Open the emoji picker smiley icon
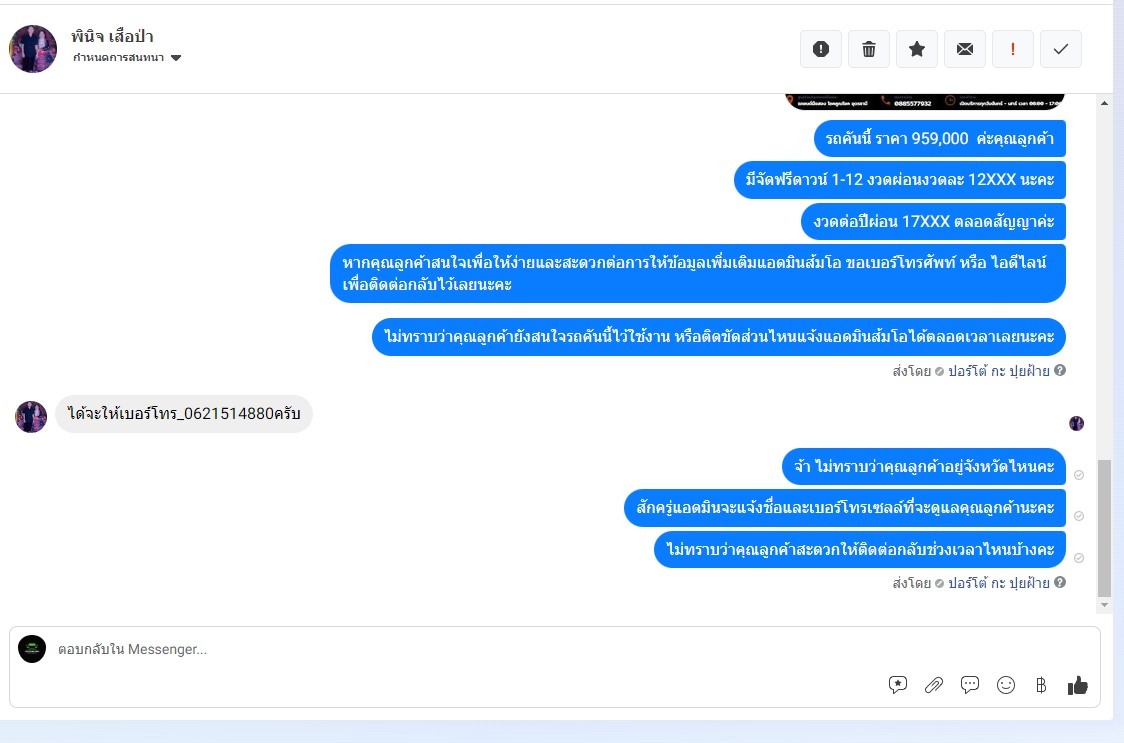1124x743 pixels. coord(1006,685)
